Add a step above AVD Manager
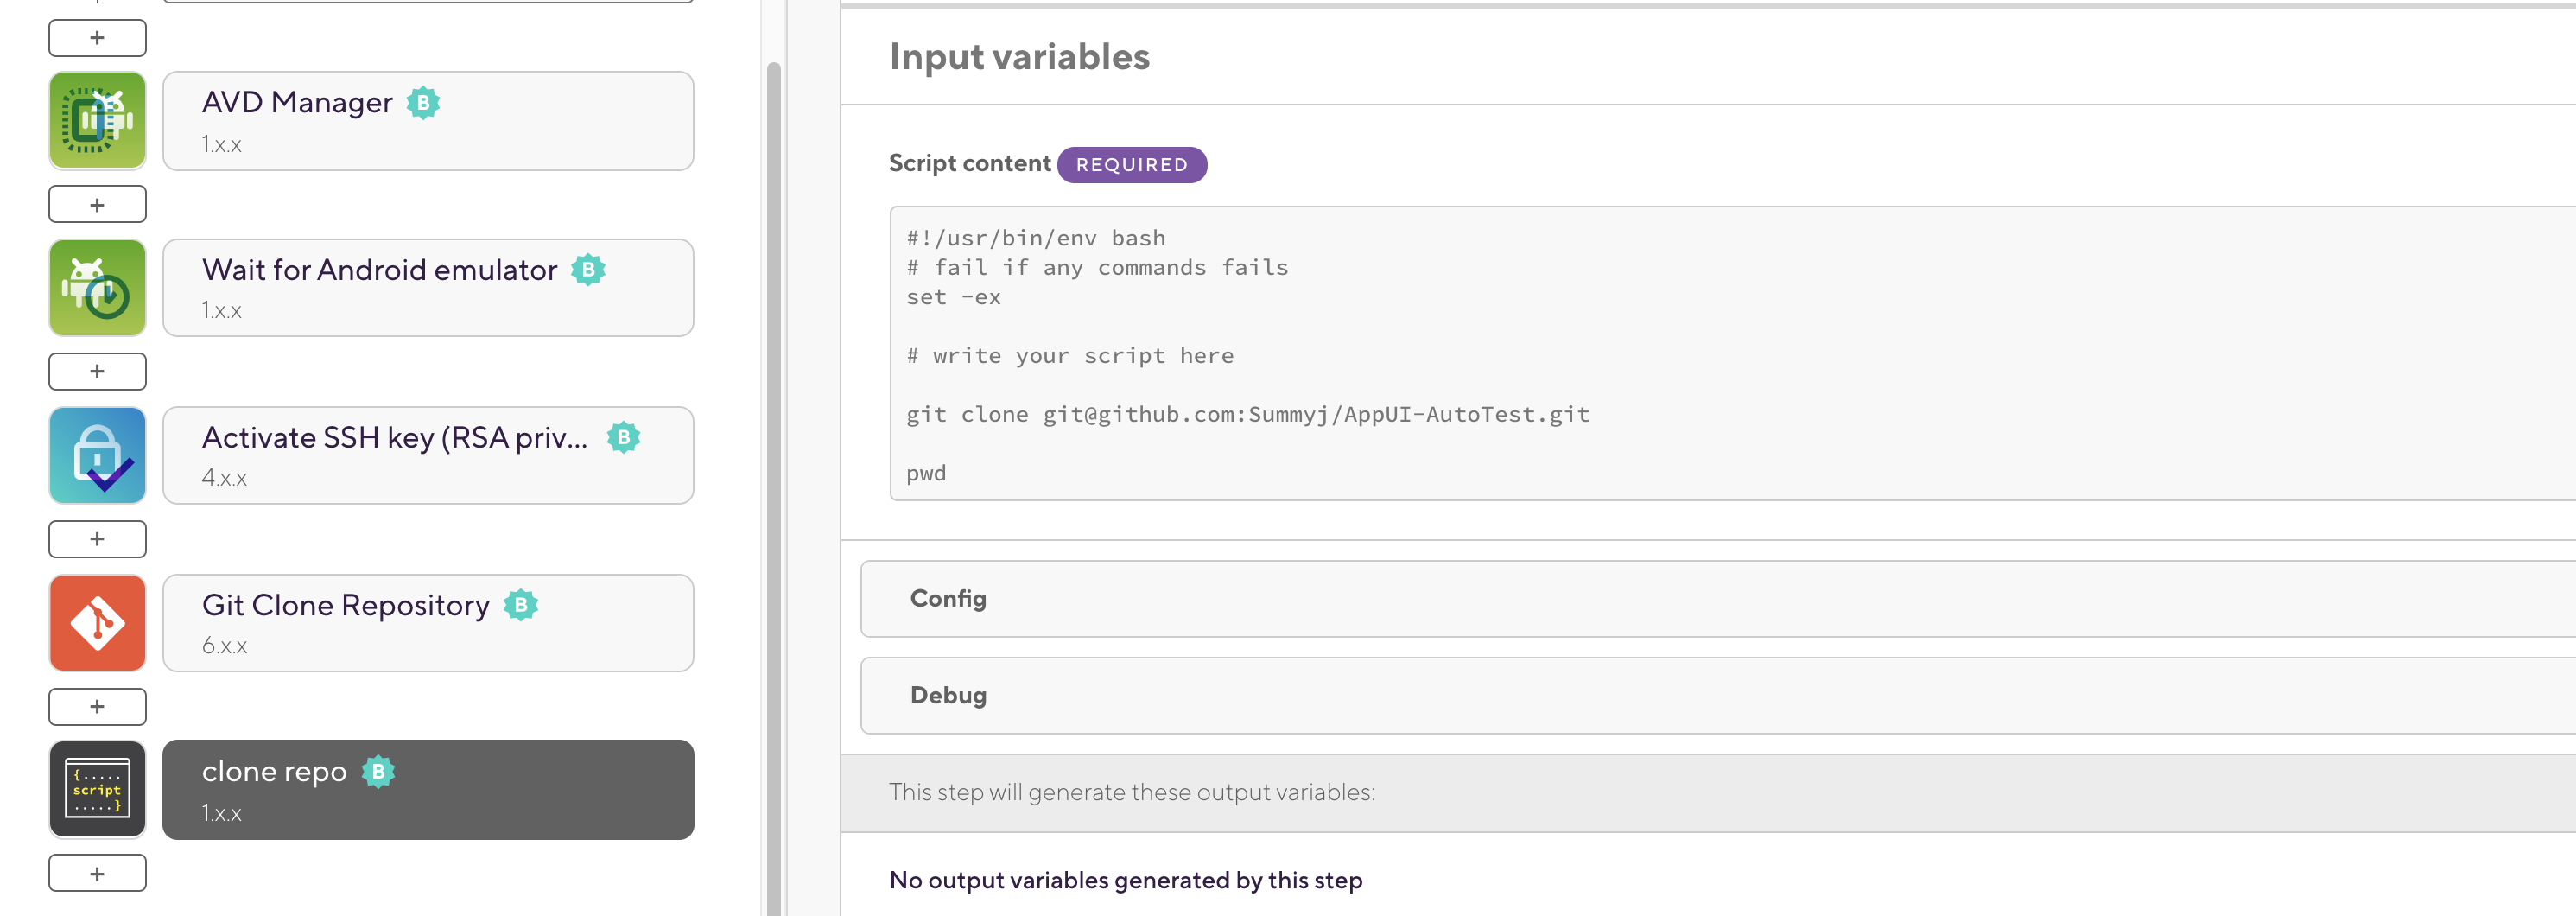The height and width of the screenshot is (916, 2576). pyautogui.click(x=97, y=38)
